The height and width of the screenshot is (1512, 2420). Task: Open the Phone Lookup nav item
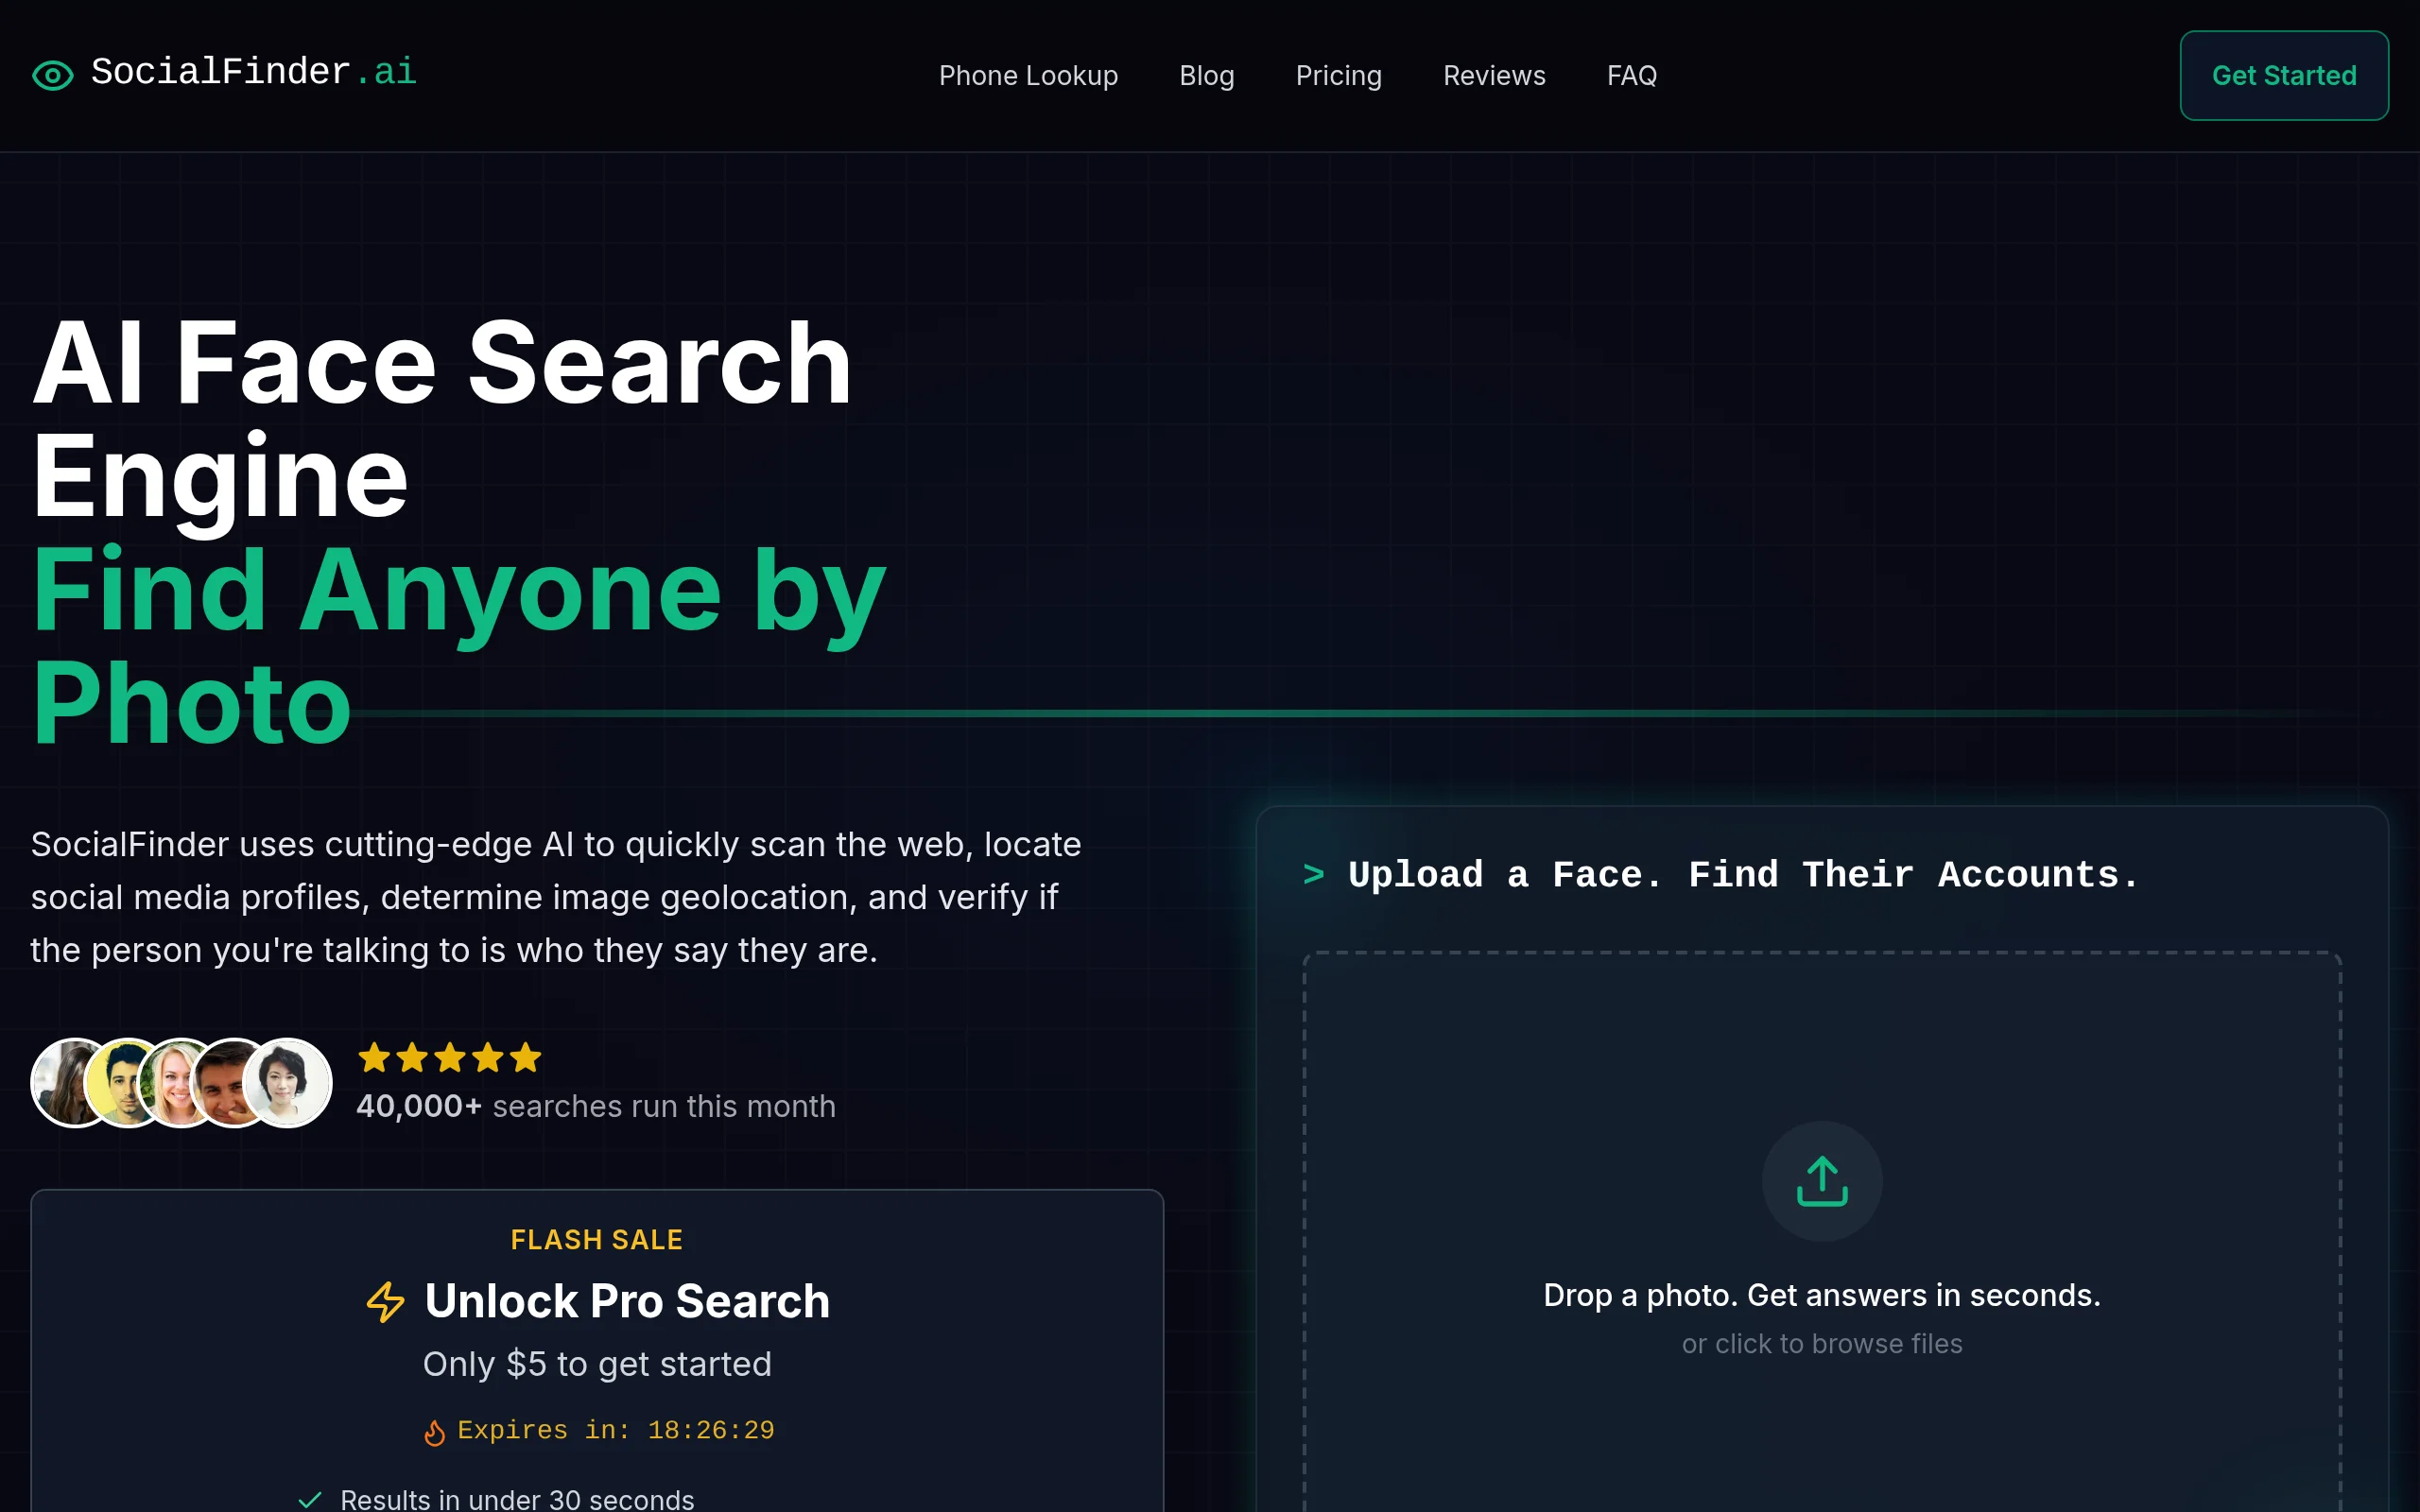[x=1028, y=75]
